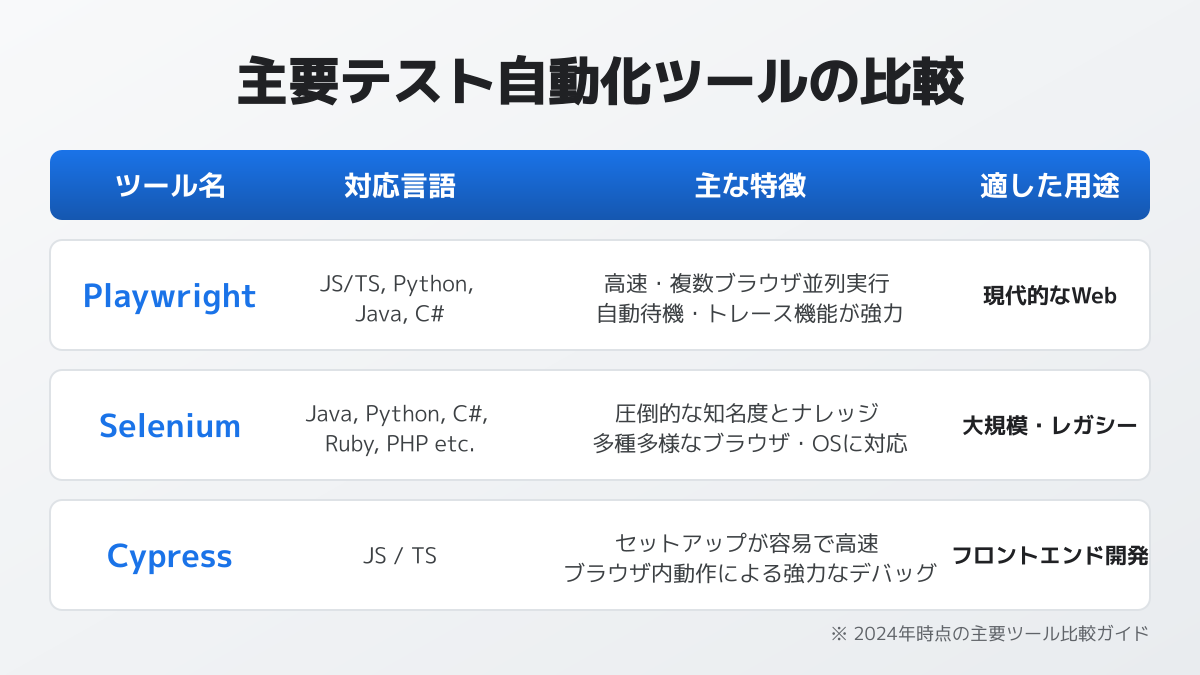The image size is (1200, 675).
Task: Click the text 圧倒的な知名度とナレッジ
Action: pos(746,413)
